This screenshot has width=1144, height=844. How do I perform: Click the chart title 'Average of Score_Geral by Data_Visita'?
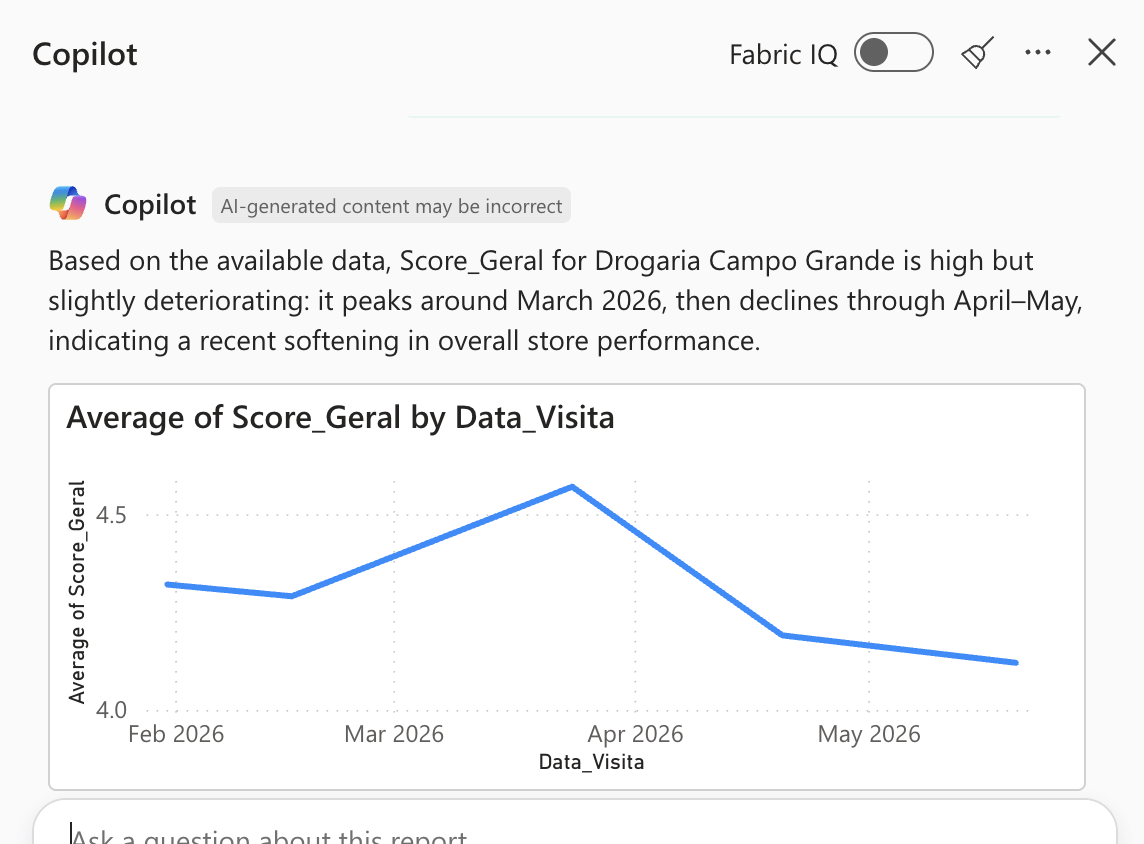point(340,418)
